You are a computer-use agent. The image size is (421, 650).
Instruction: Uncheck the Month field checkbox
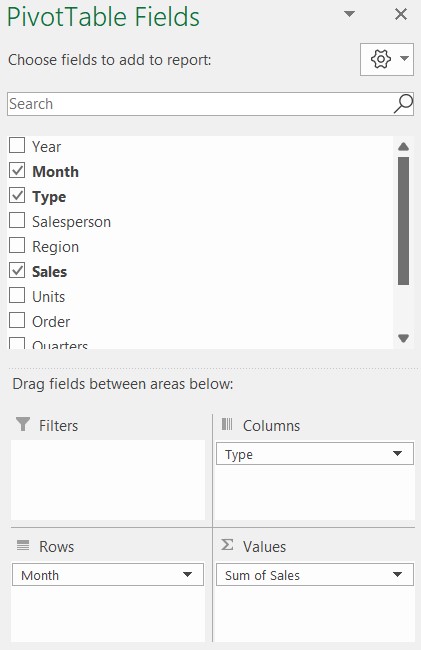(17, 170)
